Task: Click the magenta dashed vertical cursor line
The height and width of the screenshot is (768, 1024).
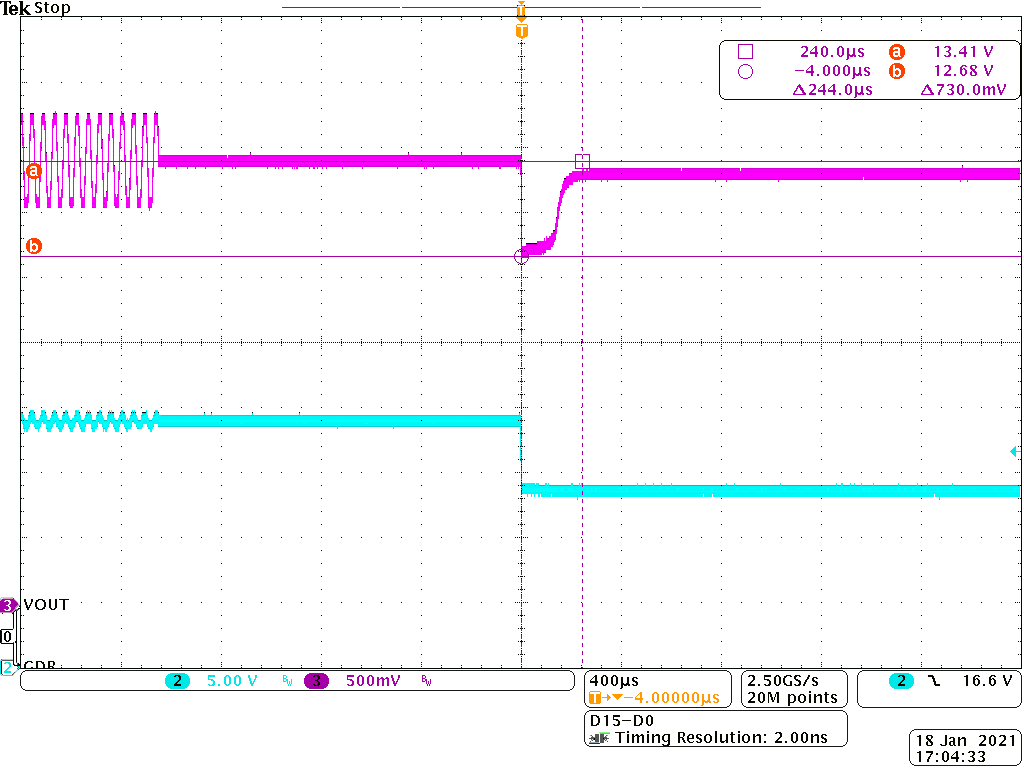Action: [582, 400]
